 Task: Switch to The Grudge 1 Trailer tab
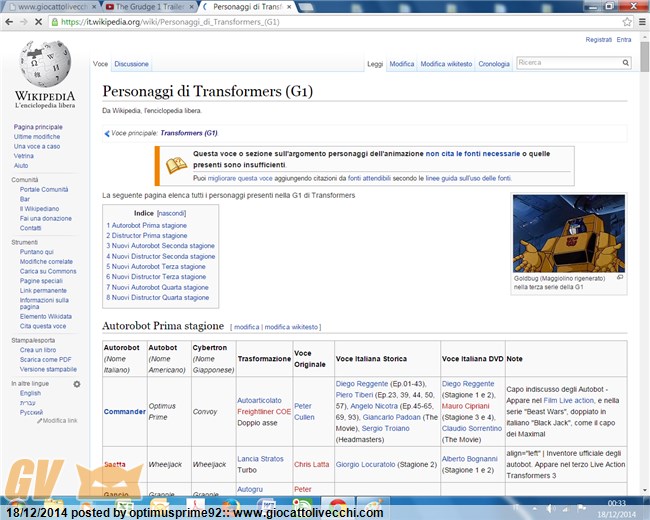[149, 7]
